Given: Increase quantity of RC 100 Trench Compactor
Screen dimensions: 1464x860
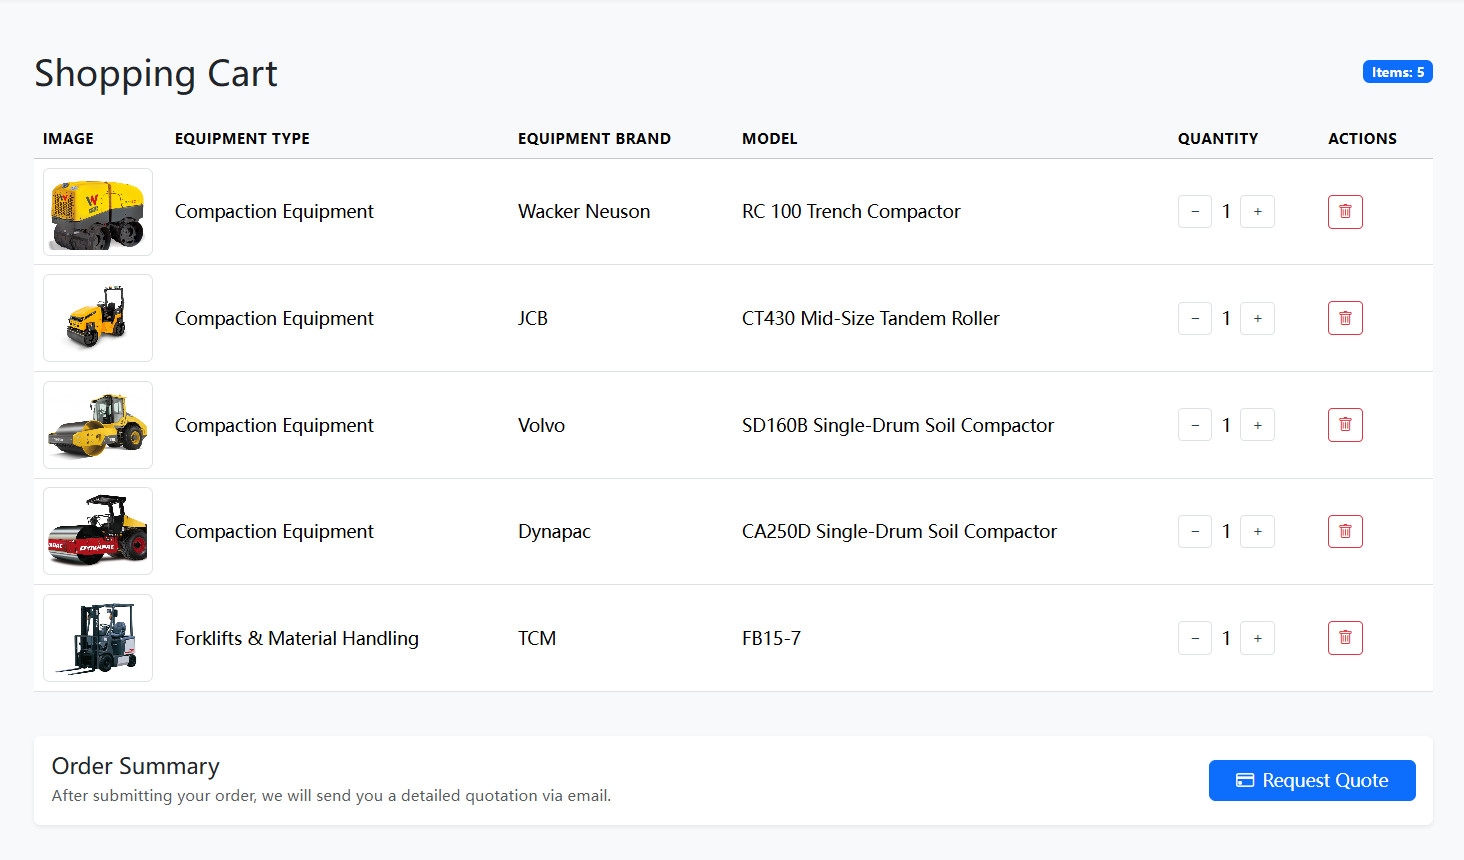Looking at the screenshot, I should pyautogui.click(x=1257, y=212).
